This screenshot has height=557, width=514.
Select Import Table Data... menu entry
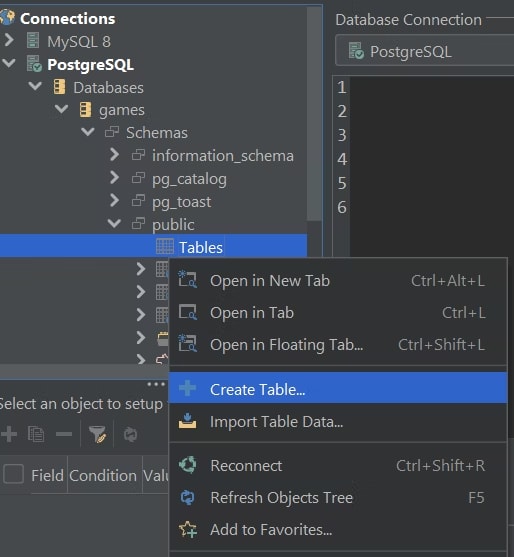[x=338, y=421]
